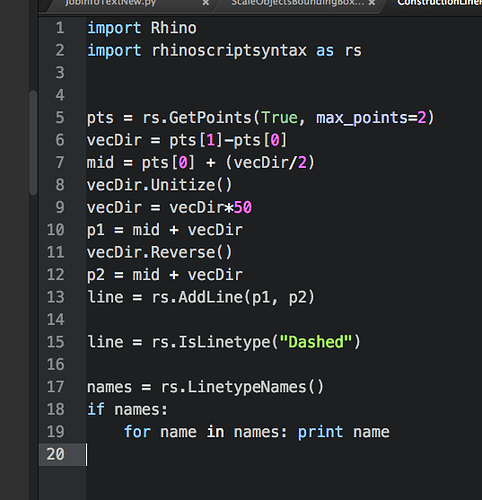This screenshot has height=500, width=482.
Task: Click on the word 'rhinoscriptsyntax'
Action: tap(229, 51)
